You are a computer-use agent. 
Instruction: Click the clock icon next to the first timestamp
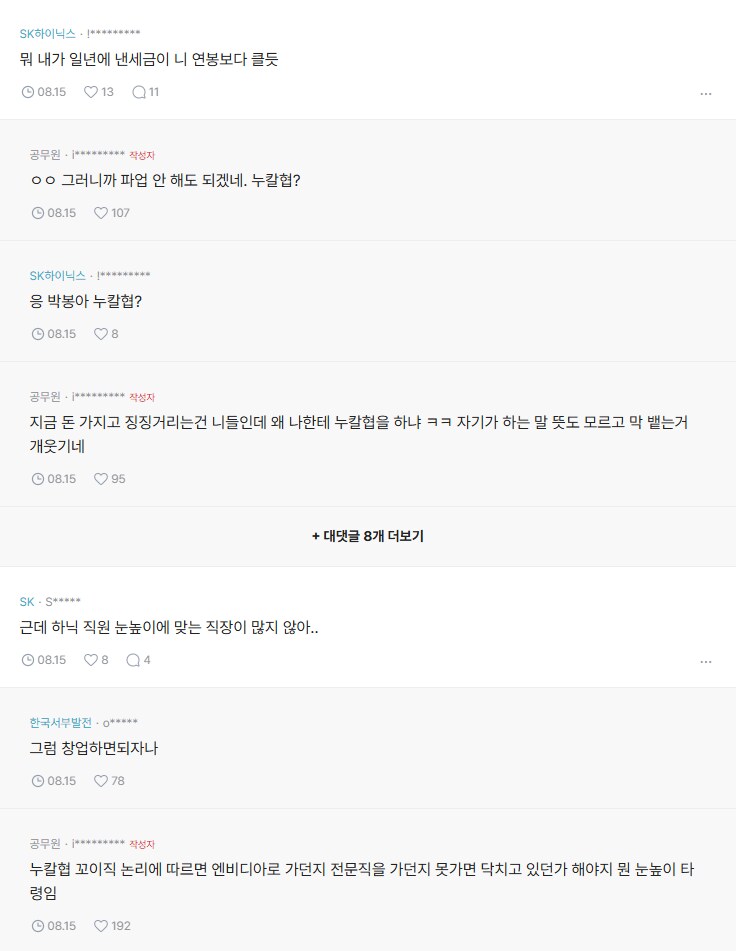[27, 91]
